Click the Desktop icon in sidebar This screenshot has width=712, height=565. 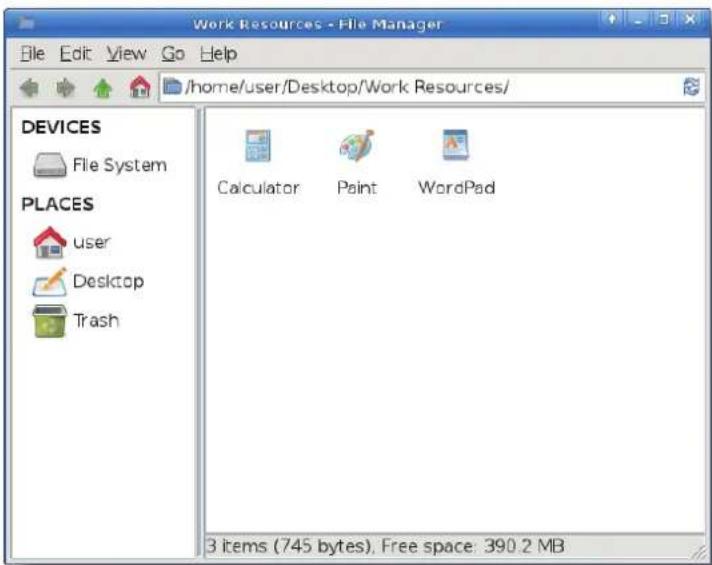coord(49,282)
